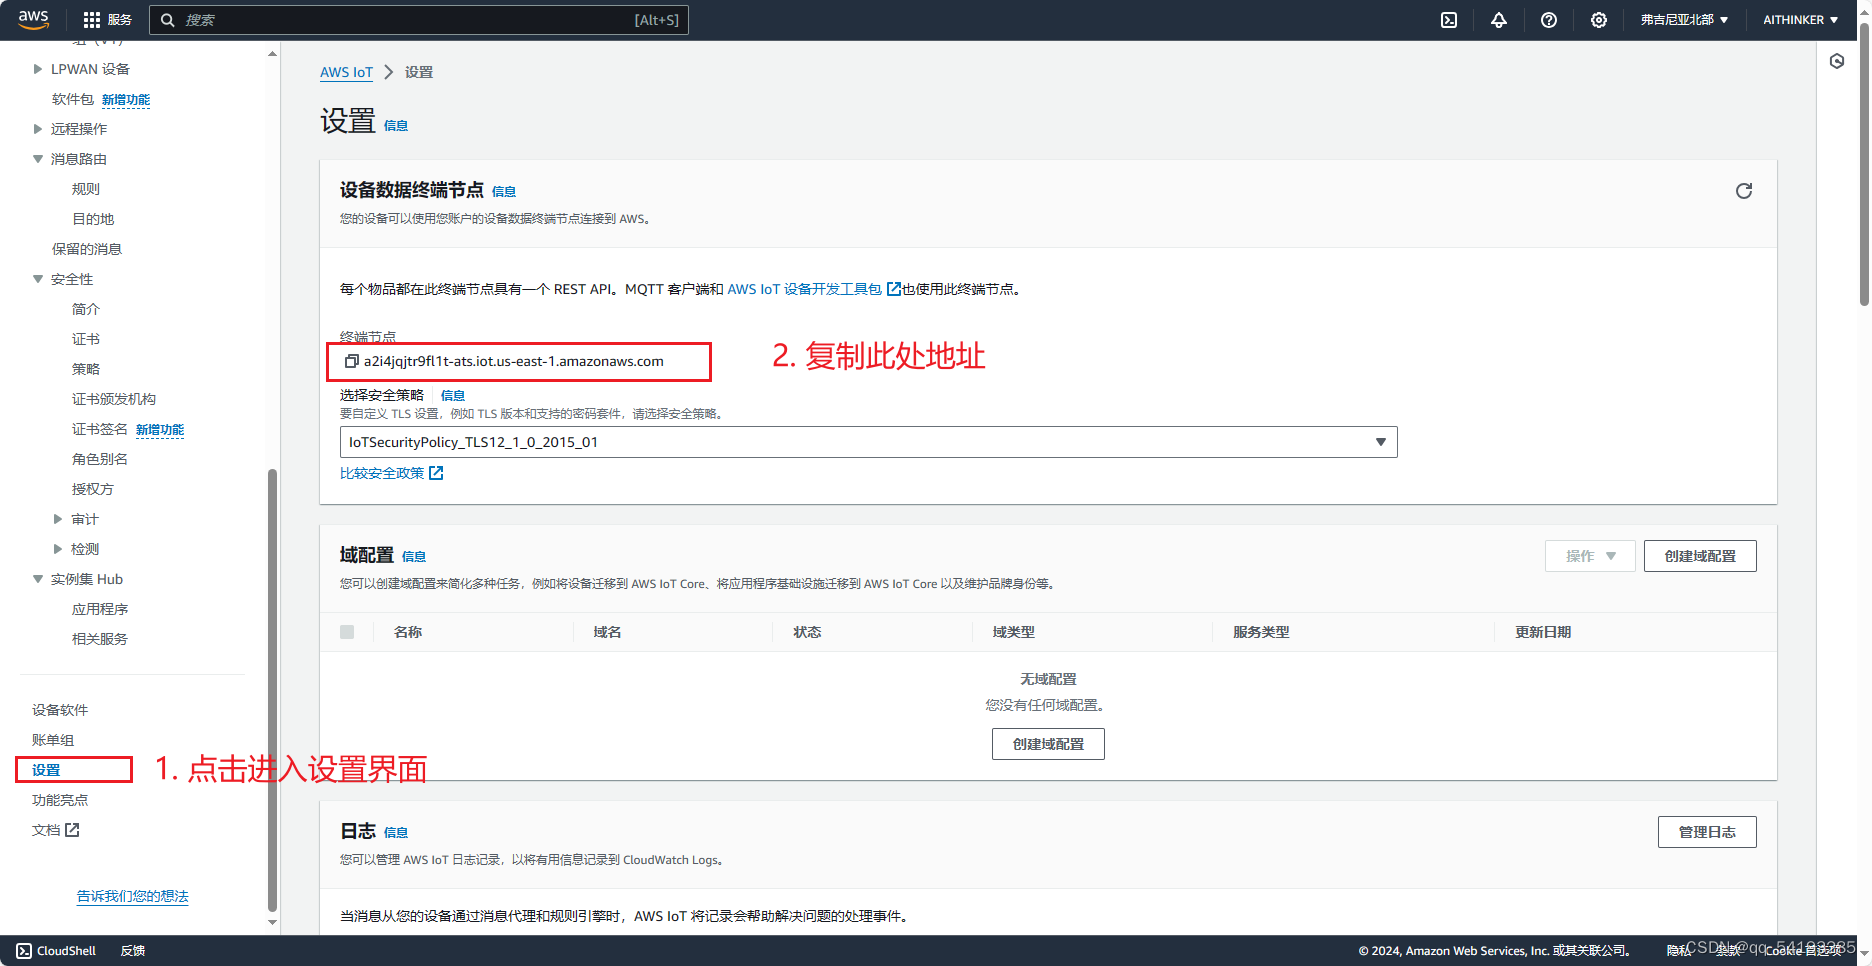
Task: Open 证书签名 in the sidebar
Action: 100,429
